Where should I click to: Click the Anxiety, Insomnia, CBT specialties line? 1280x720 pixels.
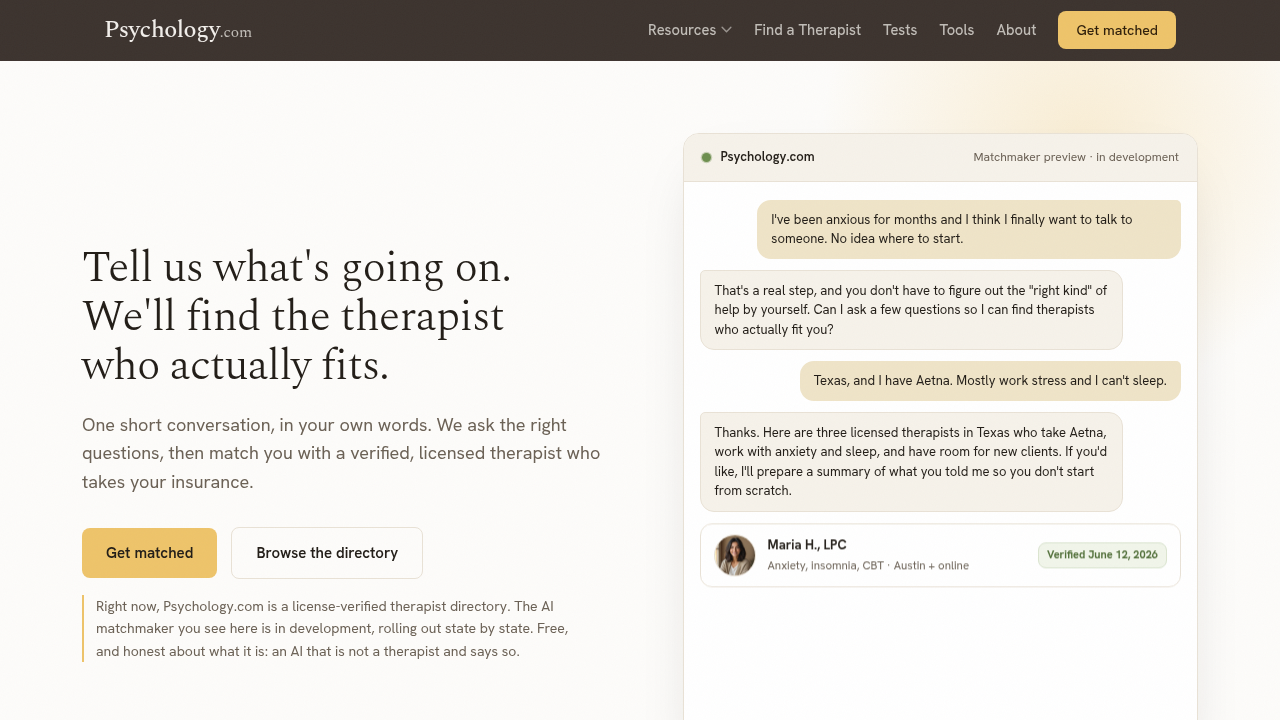[868, 566]
